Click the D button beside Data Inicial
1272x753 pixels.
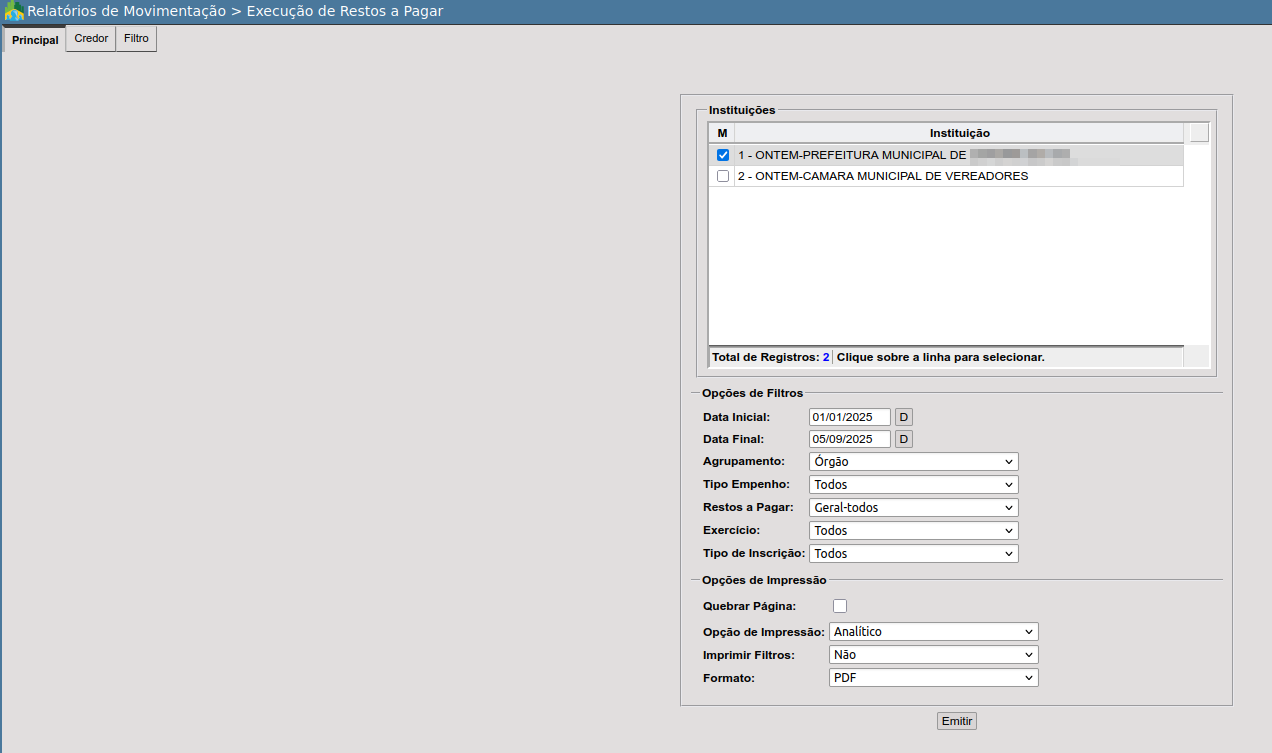(x=903, y=417)
